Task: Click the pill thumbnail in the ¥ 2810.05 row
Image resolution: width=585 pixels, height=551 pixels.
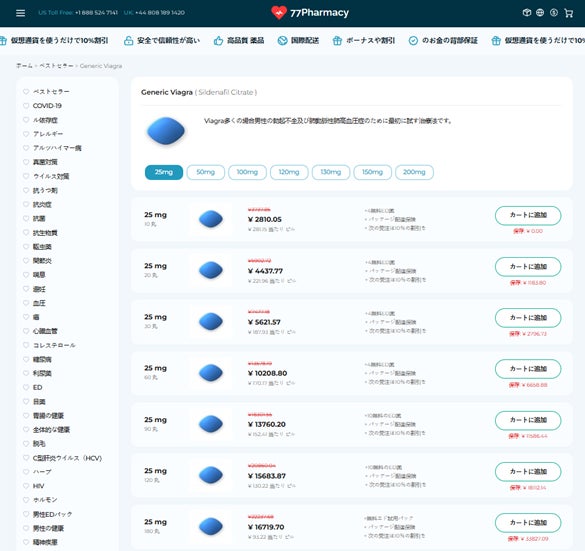Action: [211, 219]
